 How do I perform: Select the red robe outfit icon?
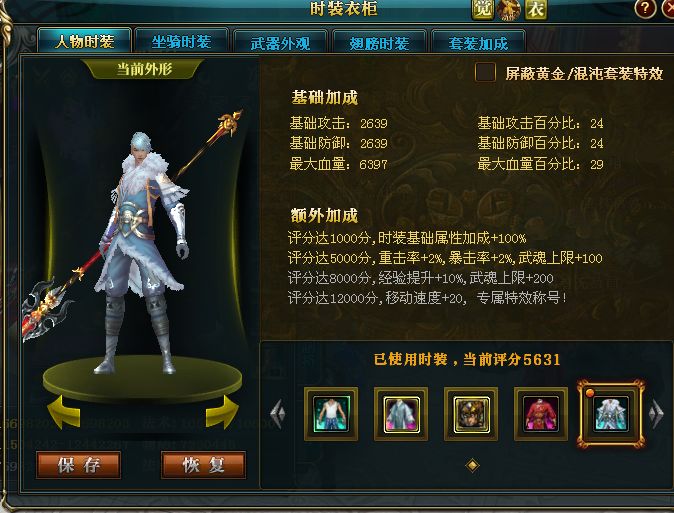click(541, 414)
